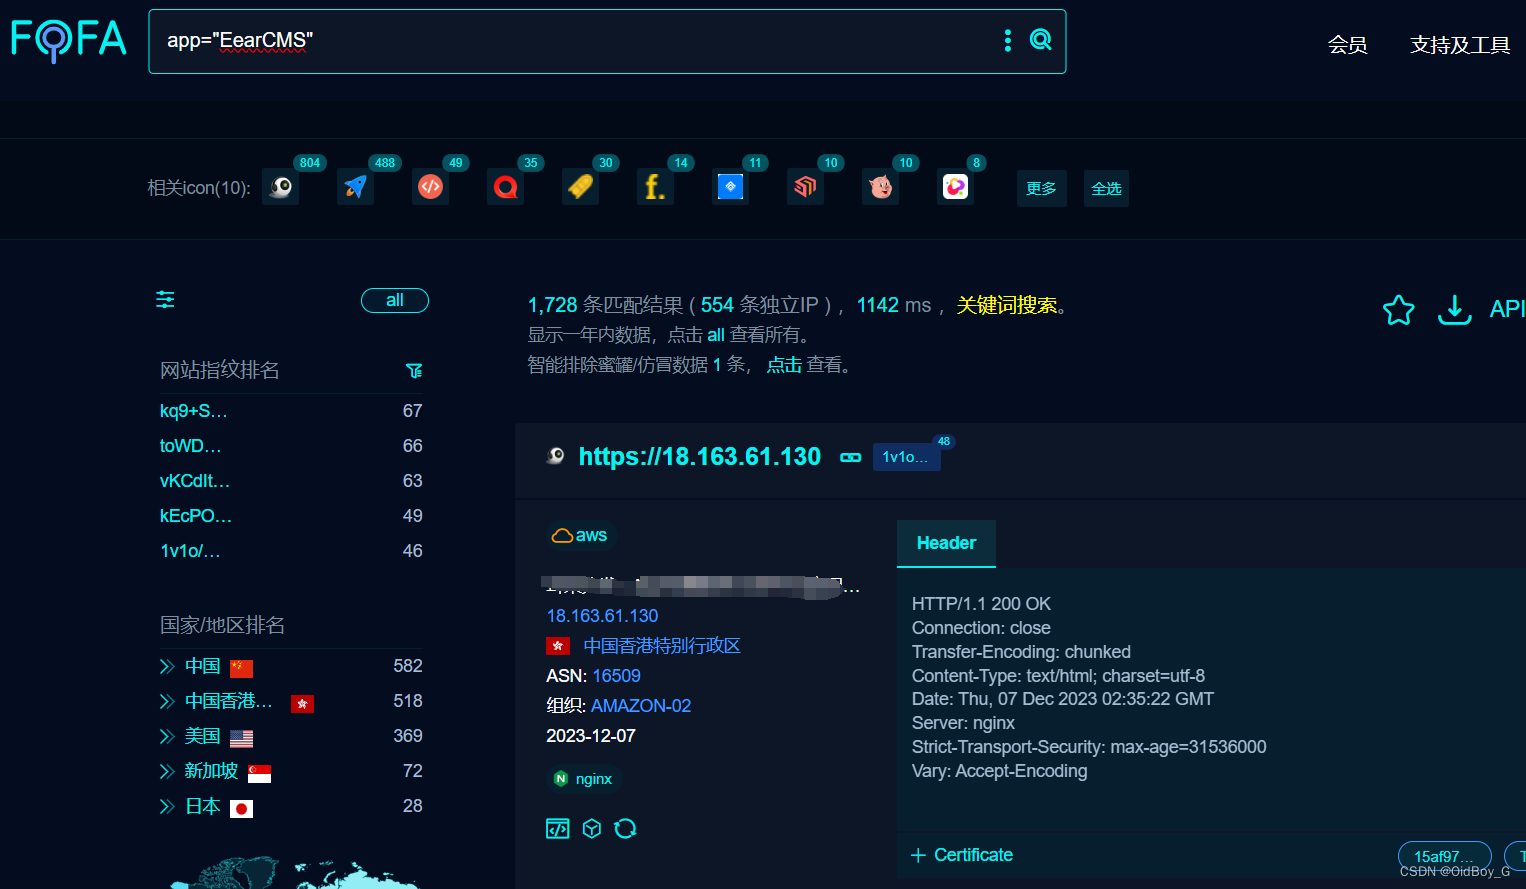Click the 1v1o... fingerprint badge
Screen dimensions: 1526x889
pyautogui.click(x=906, y=457)
